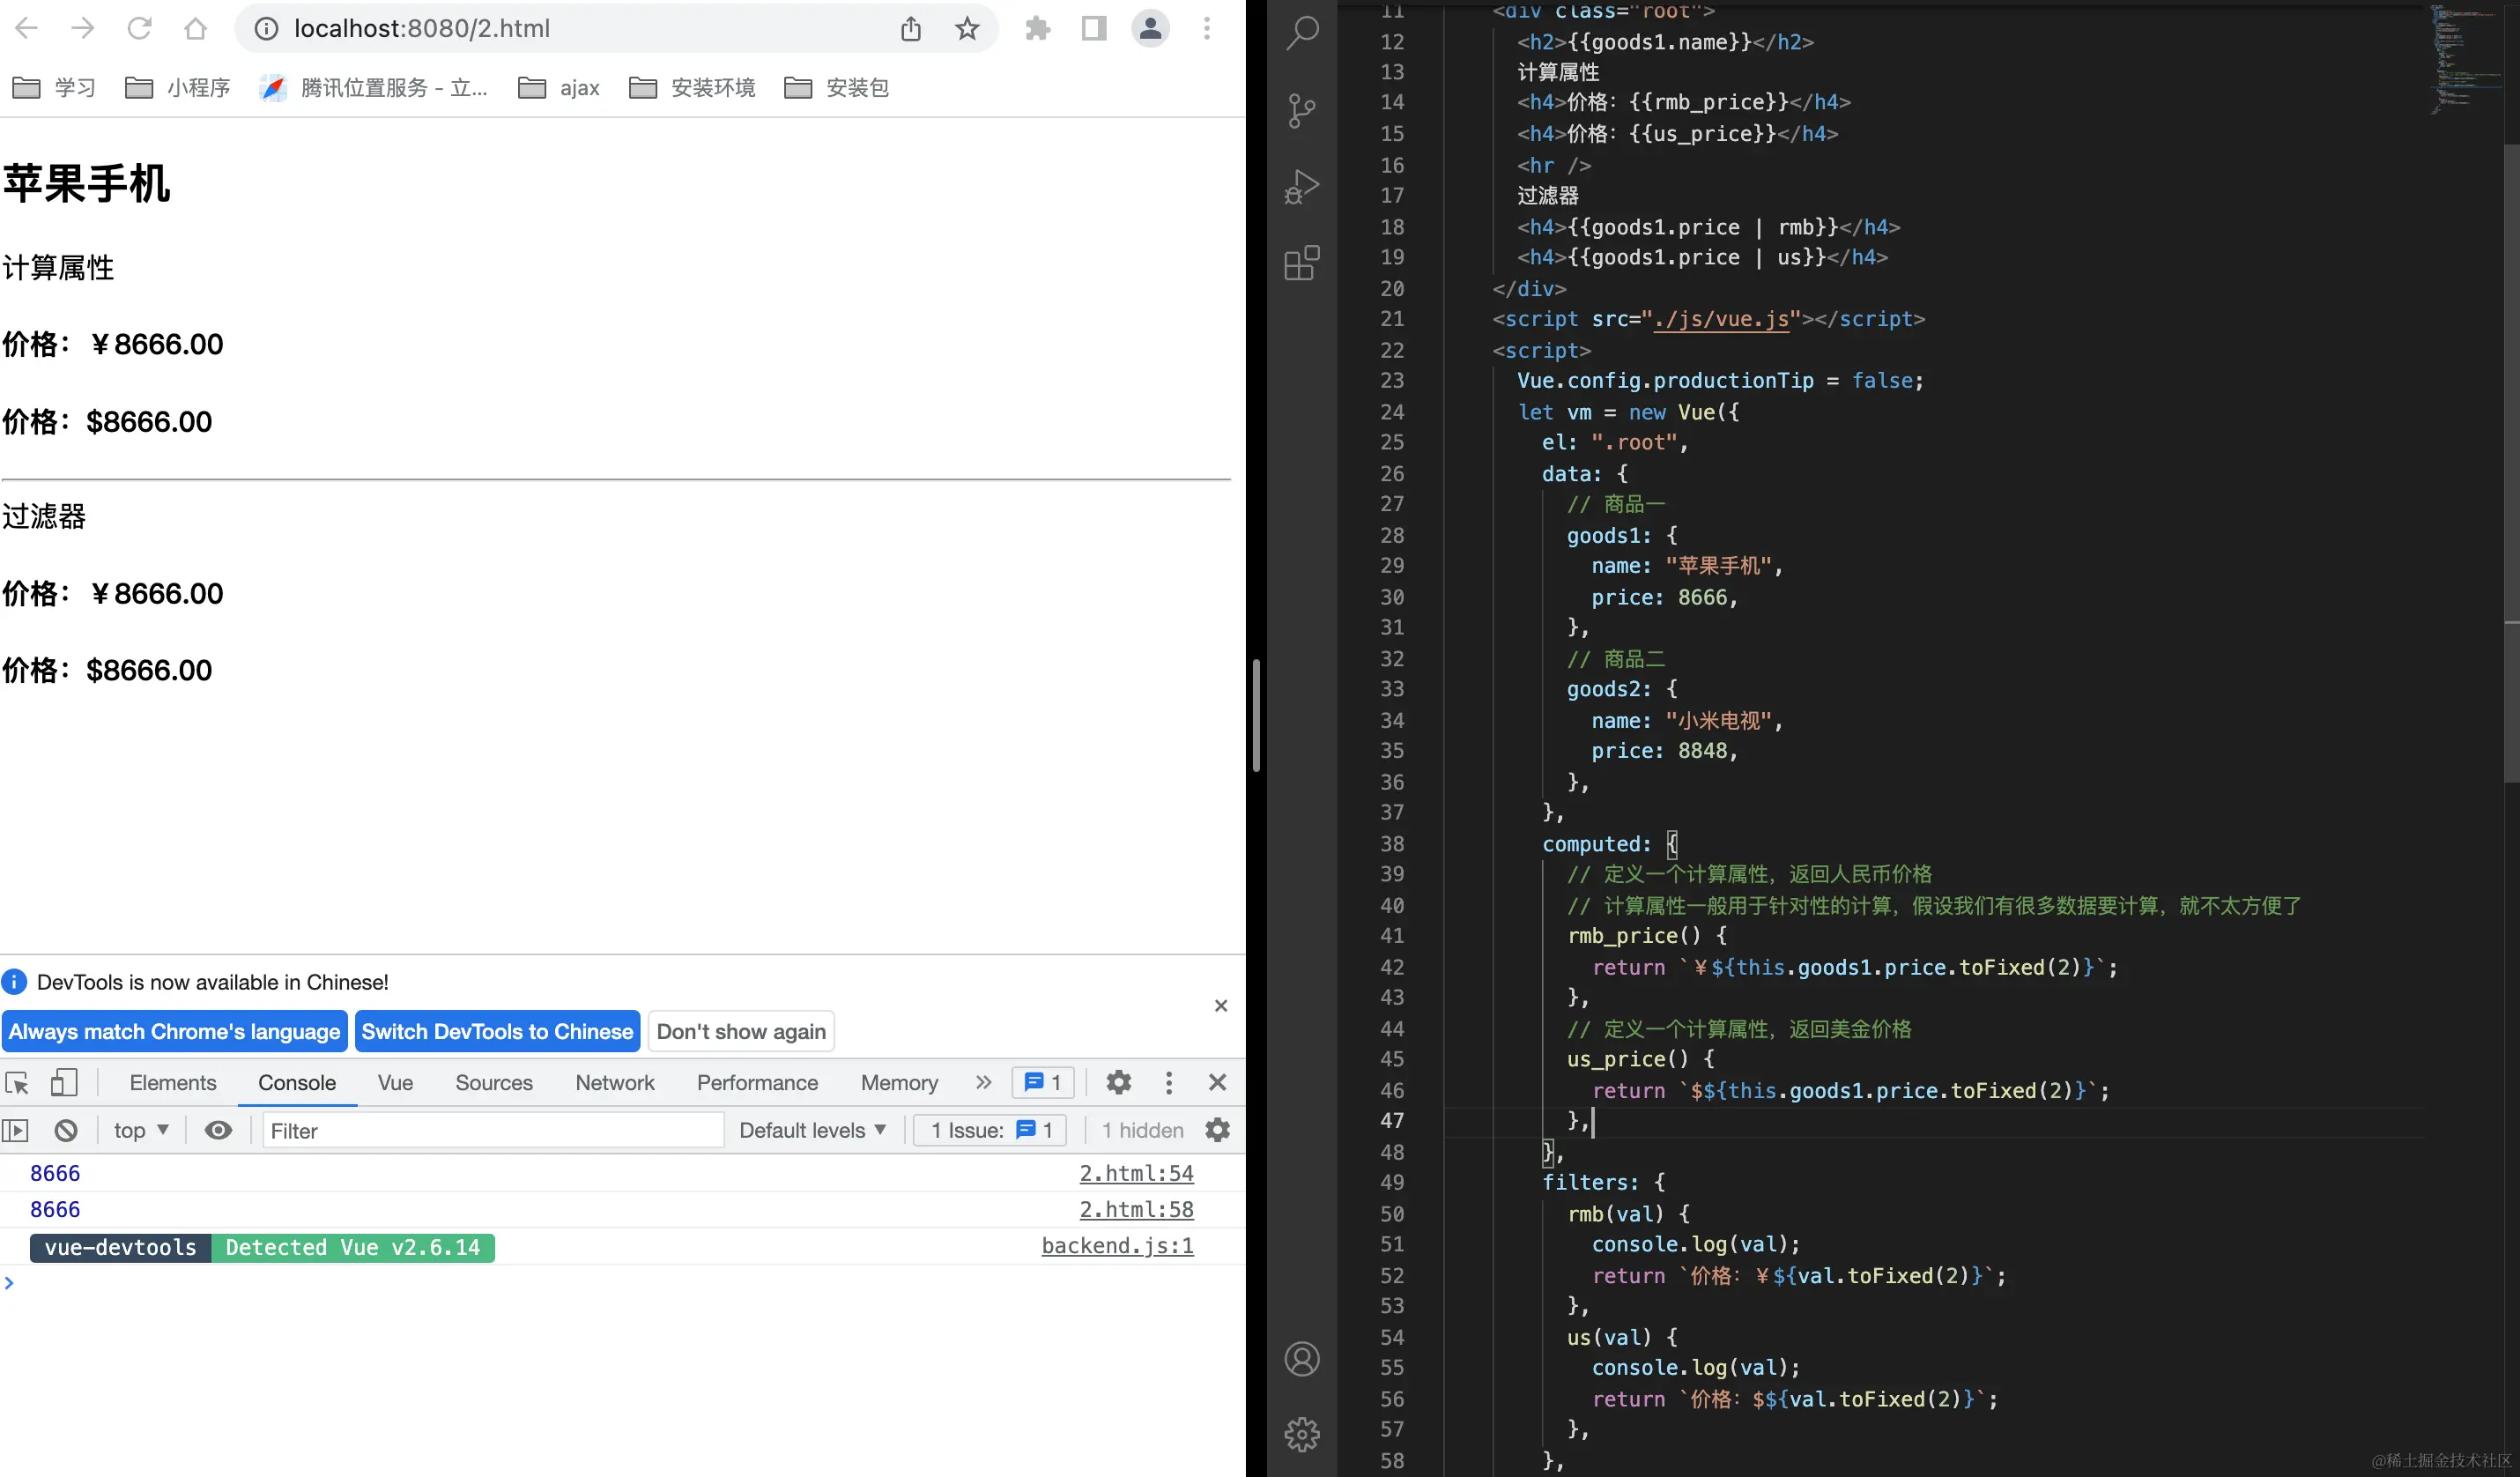Open VS Code Search panel icon
Image resolution: width=2520 pixels, height=1477 pixels.
point(1301,33)
